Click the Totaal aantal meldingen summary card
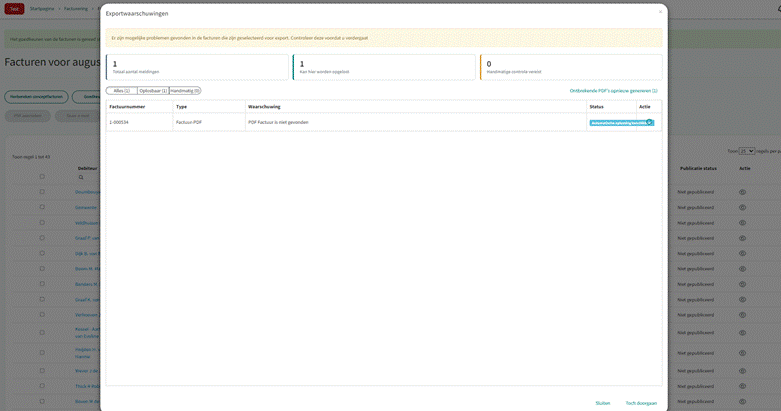The height and width of the screenshot is (411, 781). (x=197, y=67)
